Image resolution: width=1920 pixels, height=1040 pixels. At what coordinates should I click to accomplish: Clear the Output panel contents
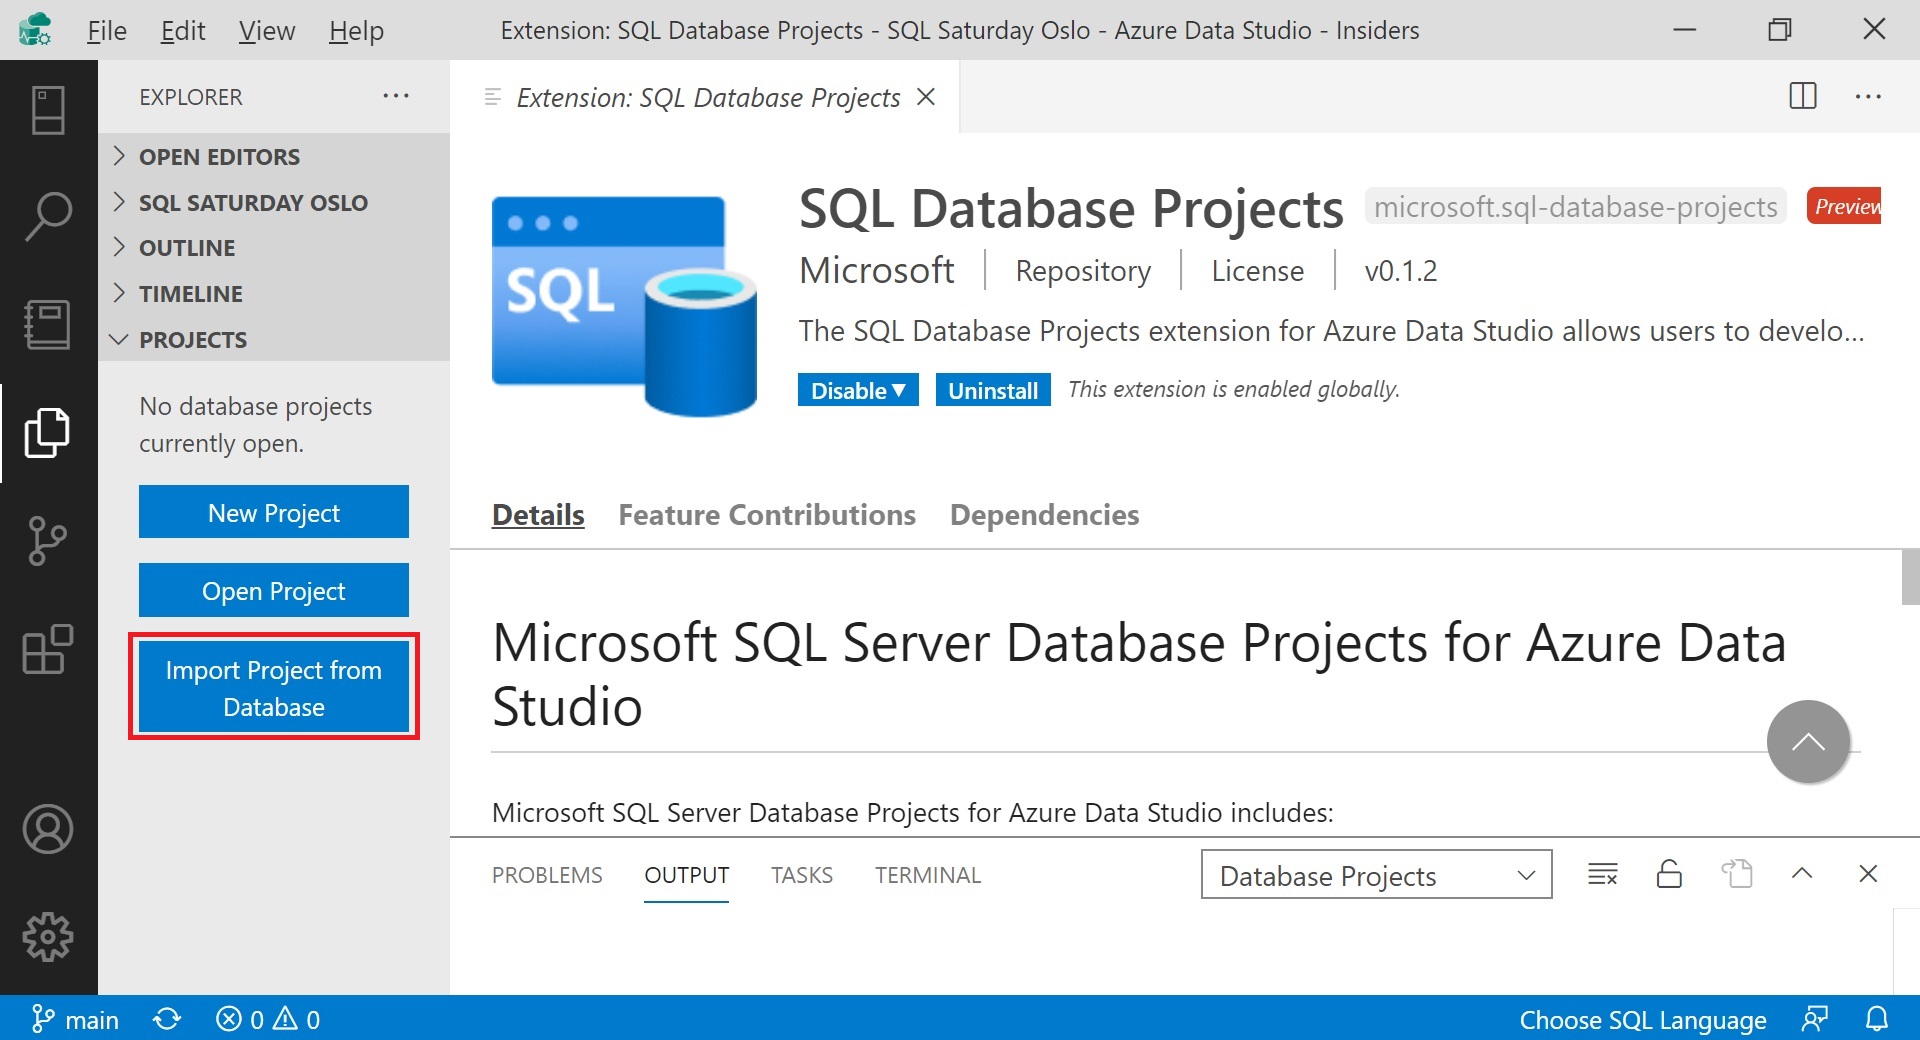[1603, 873]
